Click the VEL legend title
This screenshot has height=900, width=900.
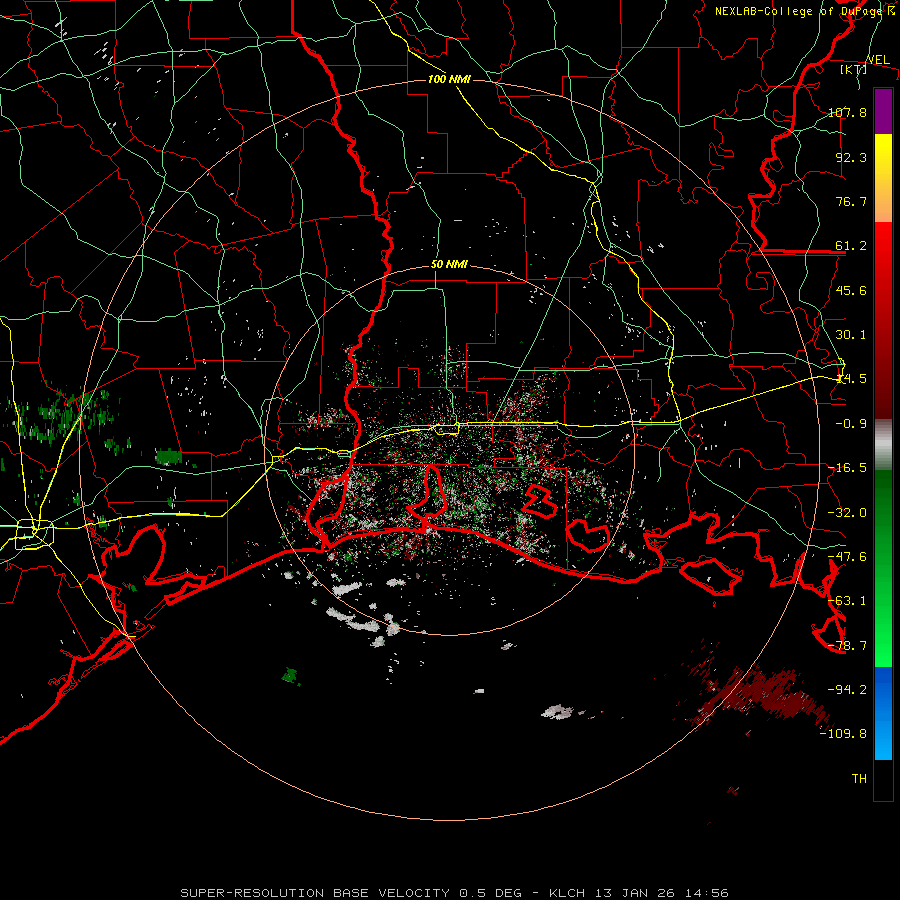click(x=878, y=60)
